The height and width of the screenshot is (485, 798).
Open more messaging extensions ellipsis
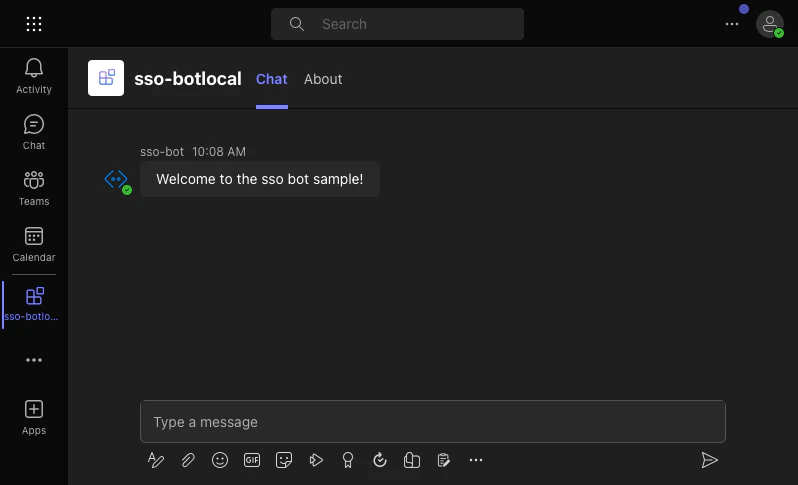click(x=476, y=460)
